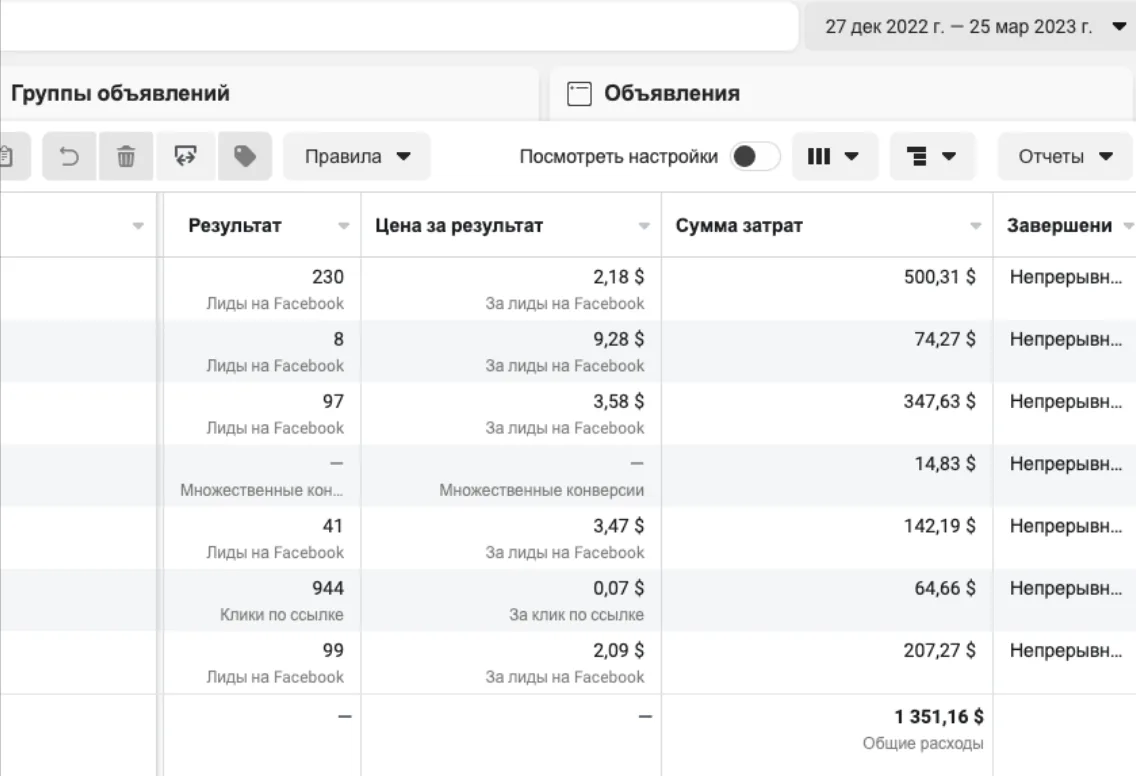Open the leftmost column header arrow
This screenshot has width=1136, height=776.
138,226
